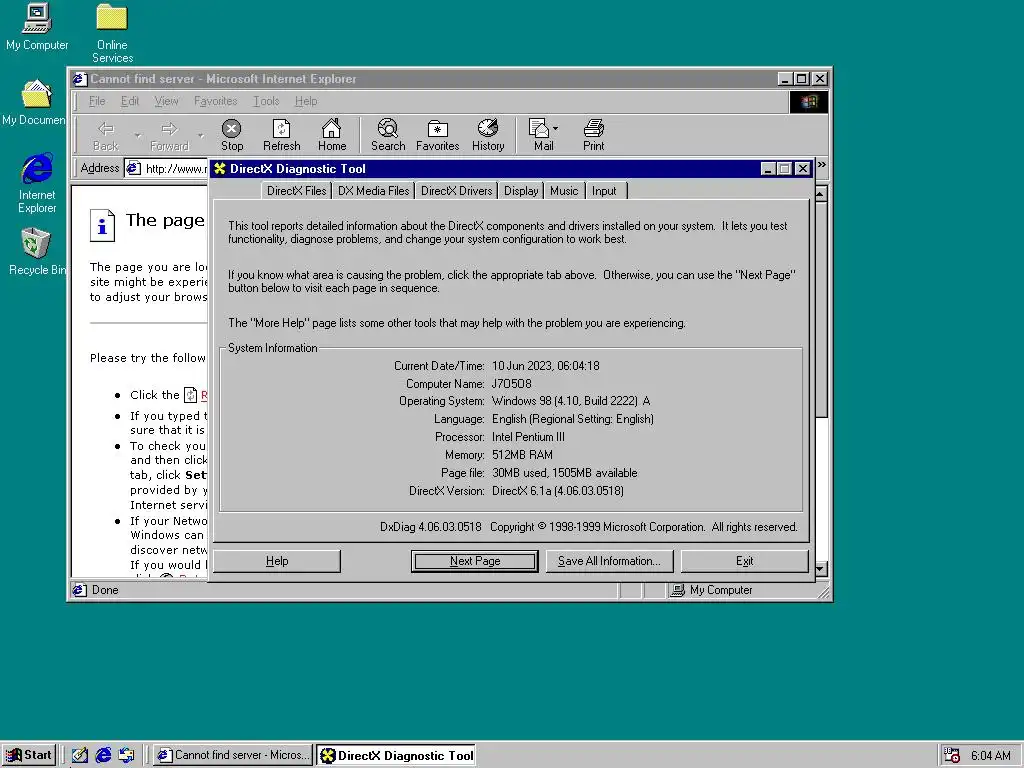Open the Tools menu in Internet Explorer
The image size is (1024, 768).
click(x=266, y=101)
